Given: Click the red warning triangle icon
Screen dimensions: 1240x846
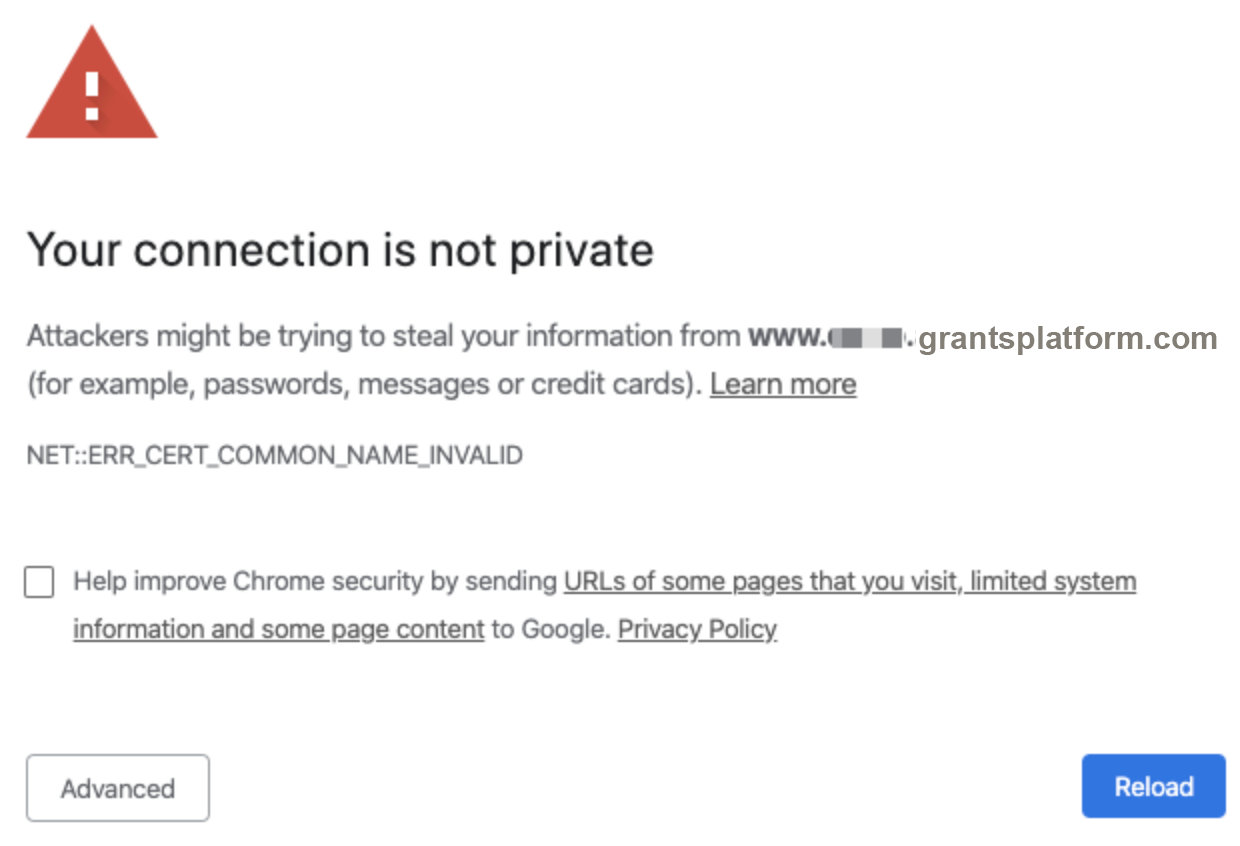Looking at the screenshot, I should (92, 83).
